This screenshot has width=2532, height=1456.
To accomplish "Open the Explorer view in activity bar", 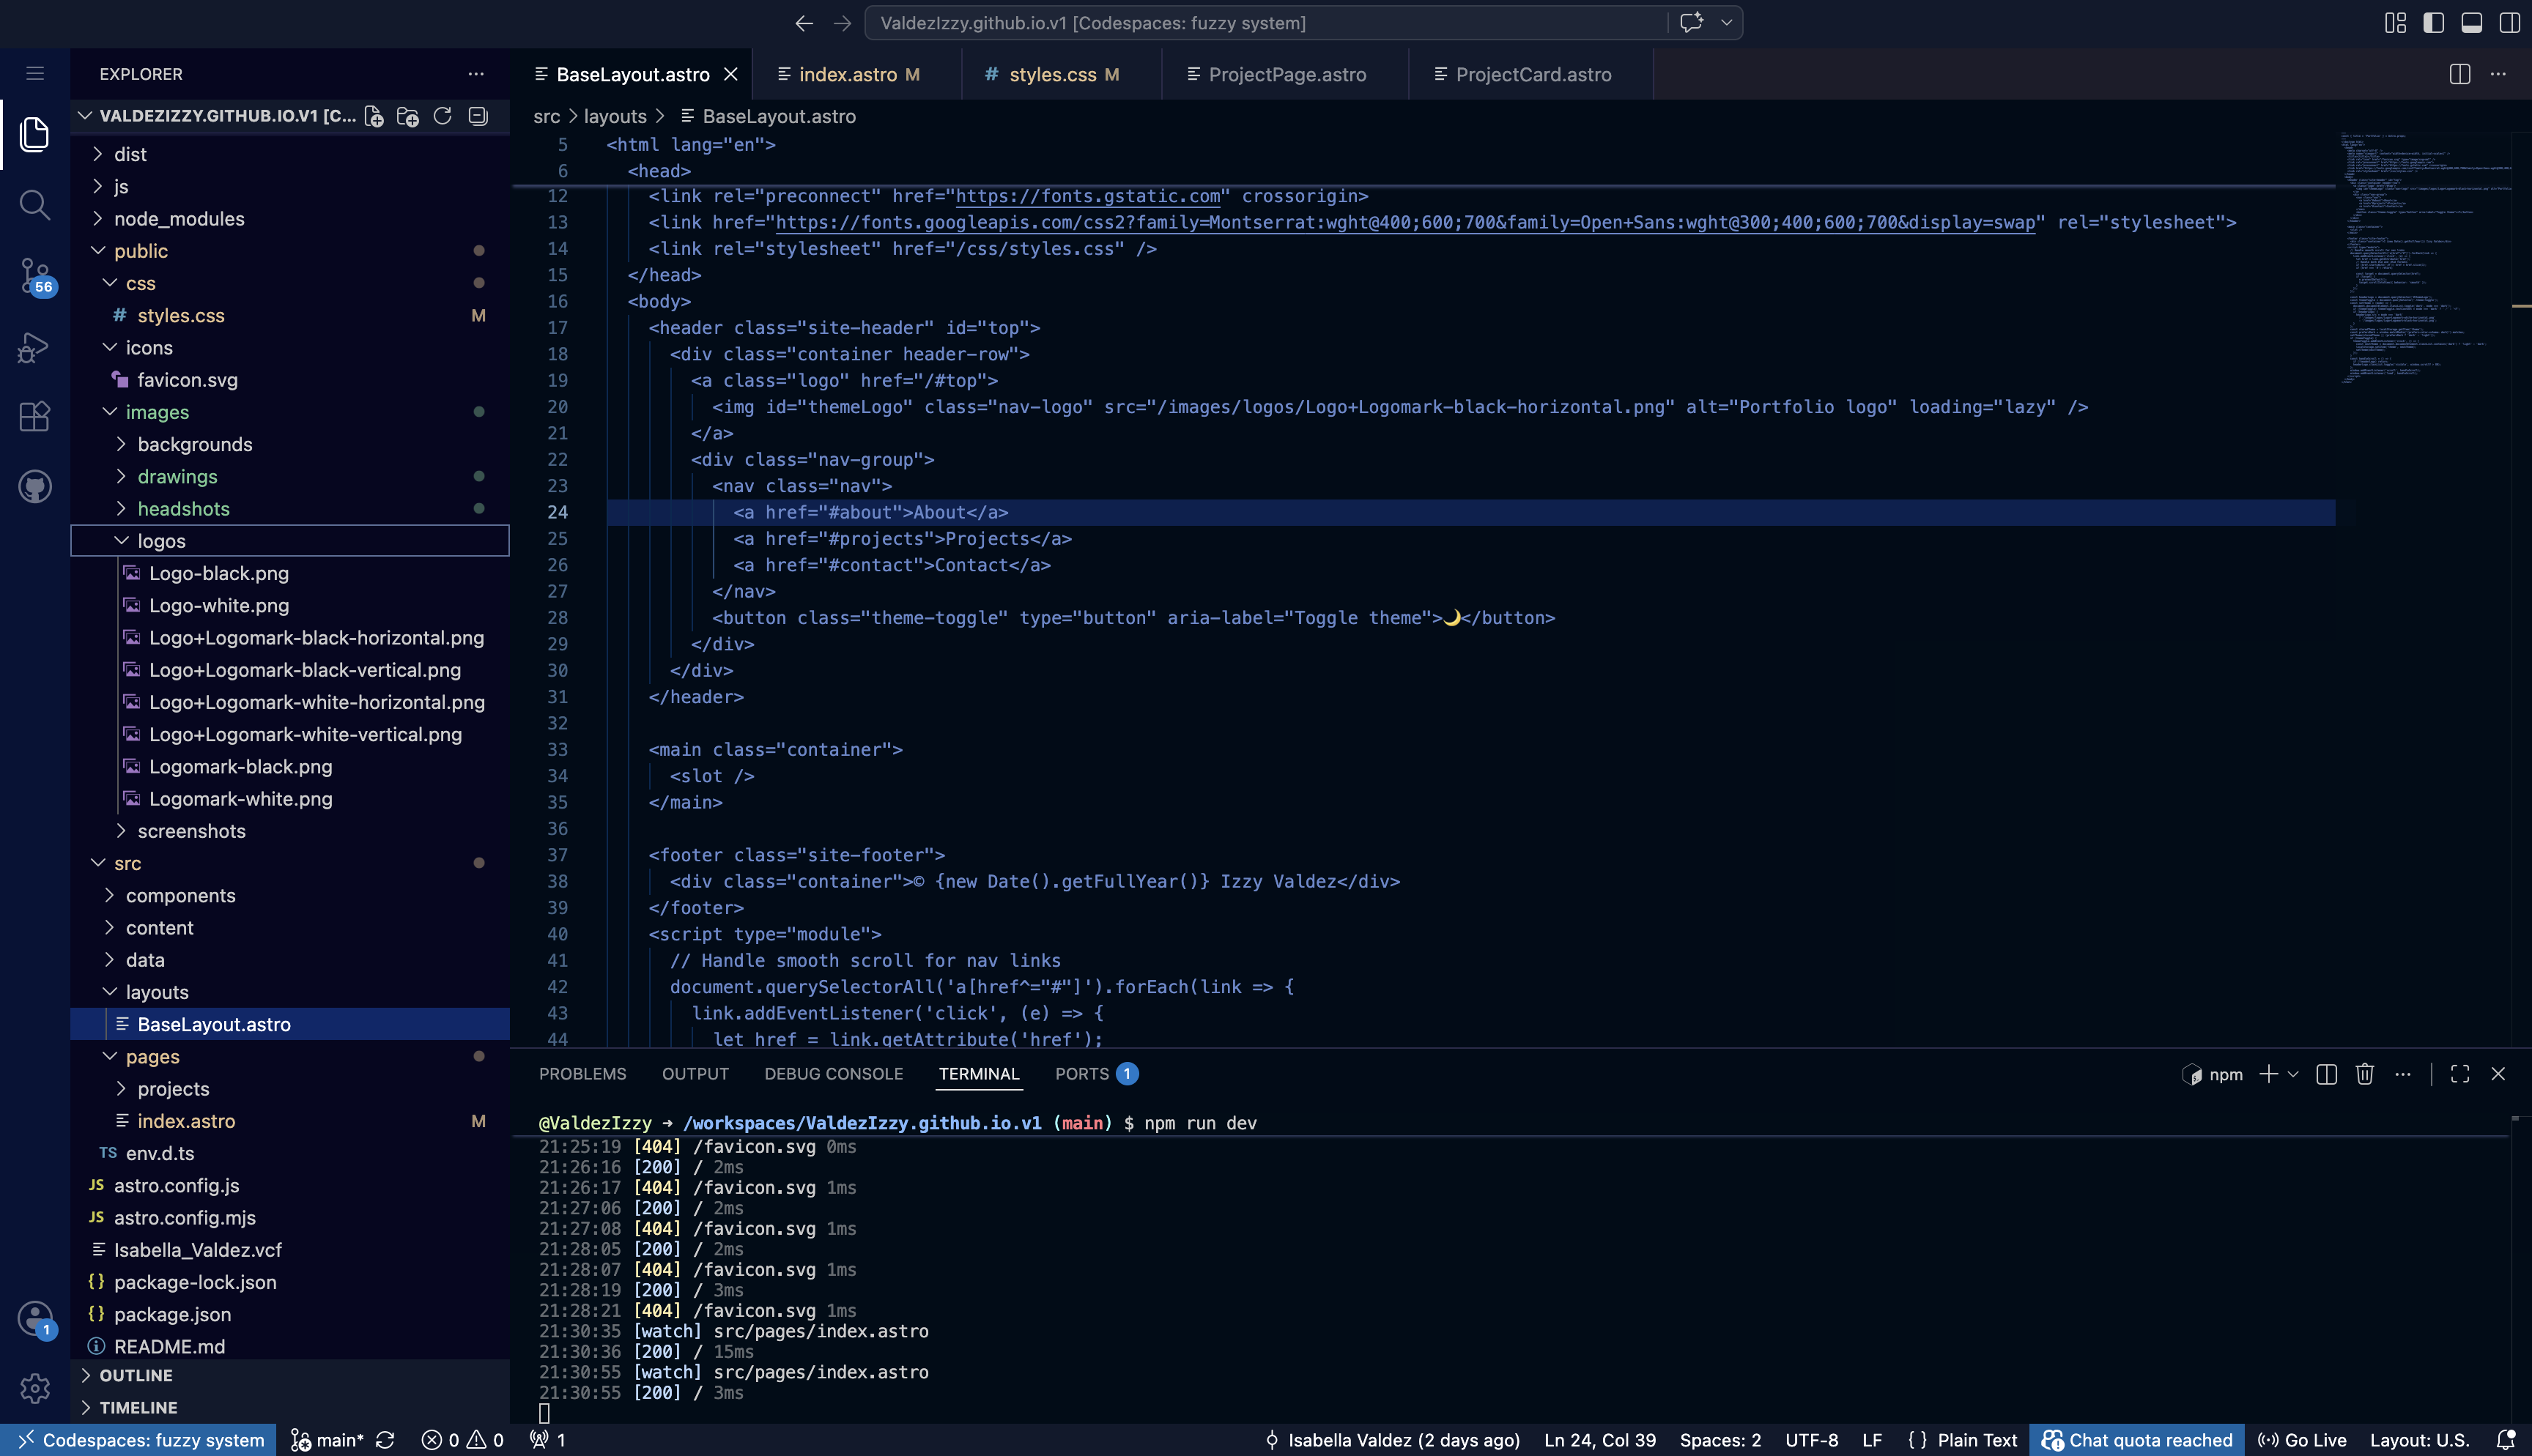I will click(x=35, y=134).
